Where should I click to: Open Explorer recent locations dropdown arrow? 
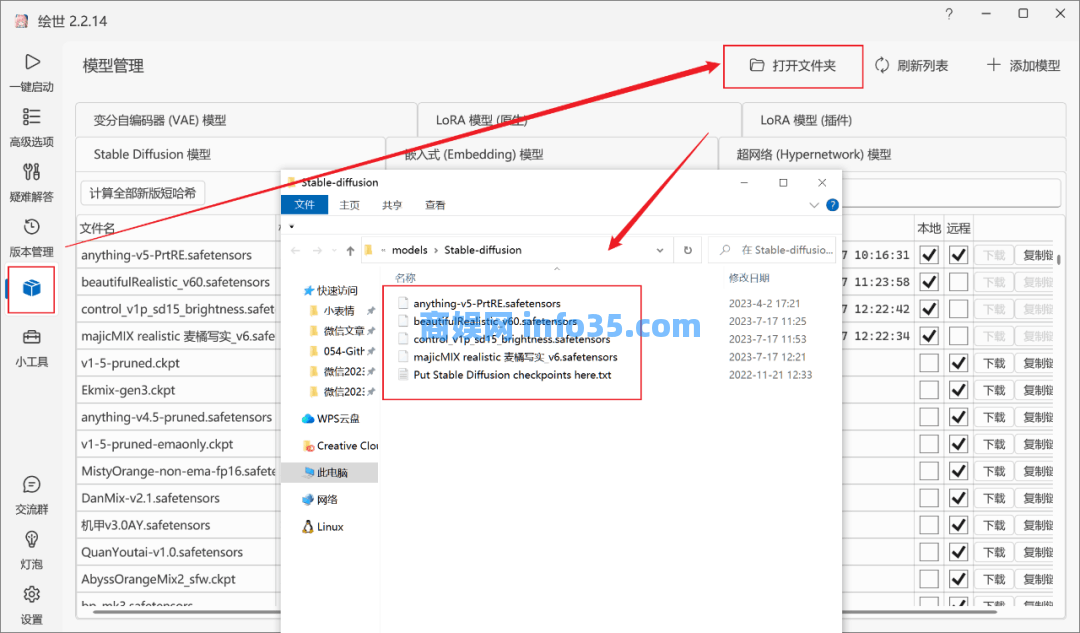tap(334, 251)
